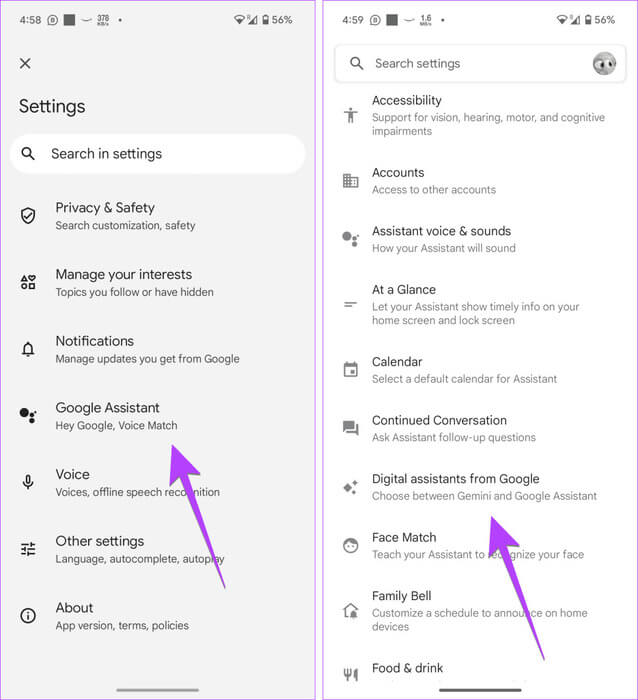Screen dimensions: 638x700
Task: Click the 4:58 clock in left status bar
Action: pyautogui.click(x=30, y=20)
